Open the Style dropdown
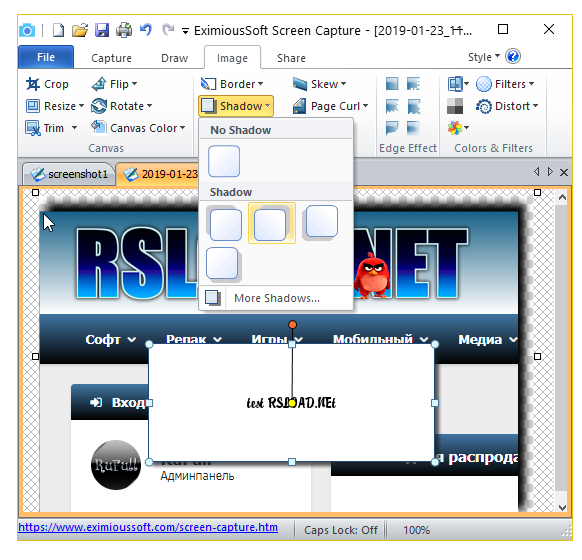 point(484,57)
